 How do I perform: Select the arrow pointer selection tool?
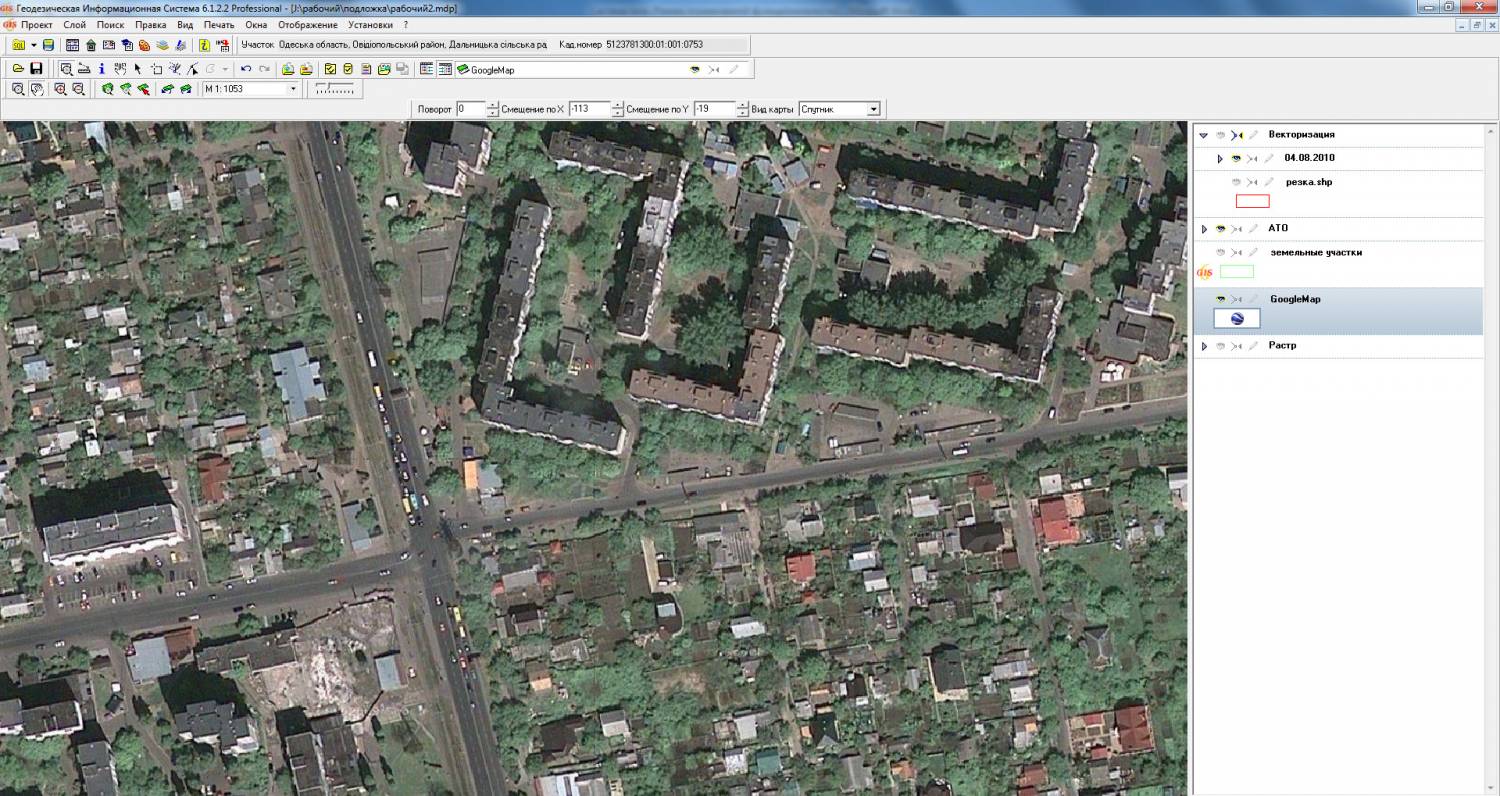[138, 69]
